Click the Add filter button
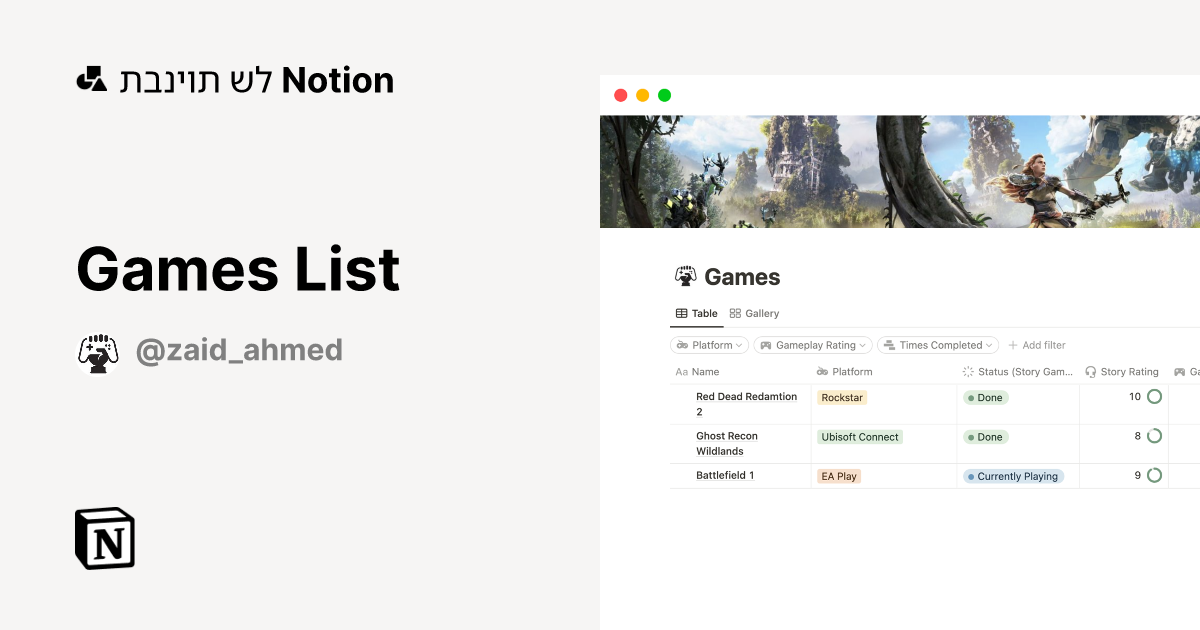Screen dimensions: 1200x630 1037,345
